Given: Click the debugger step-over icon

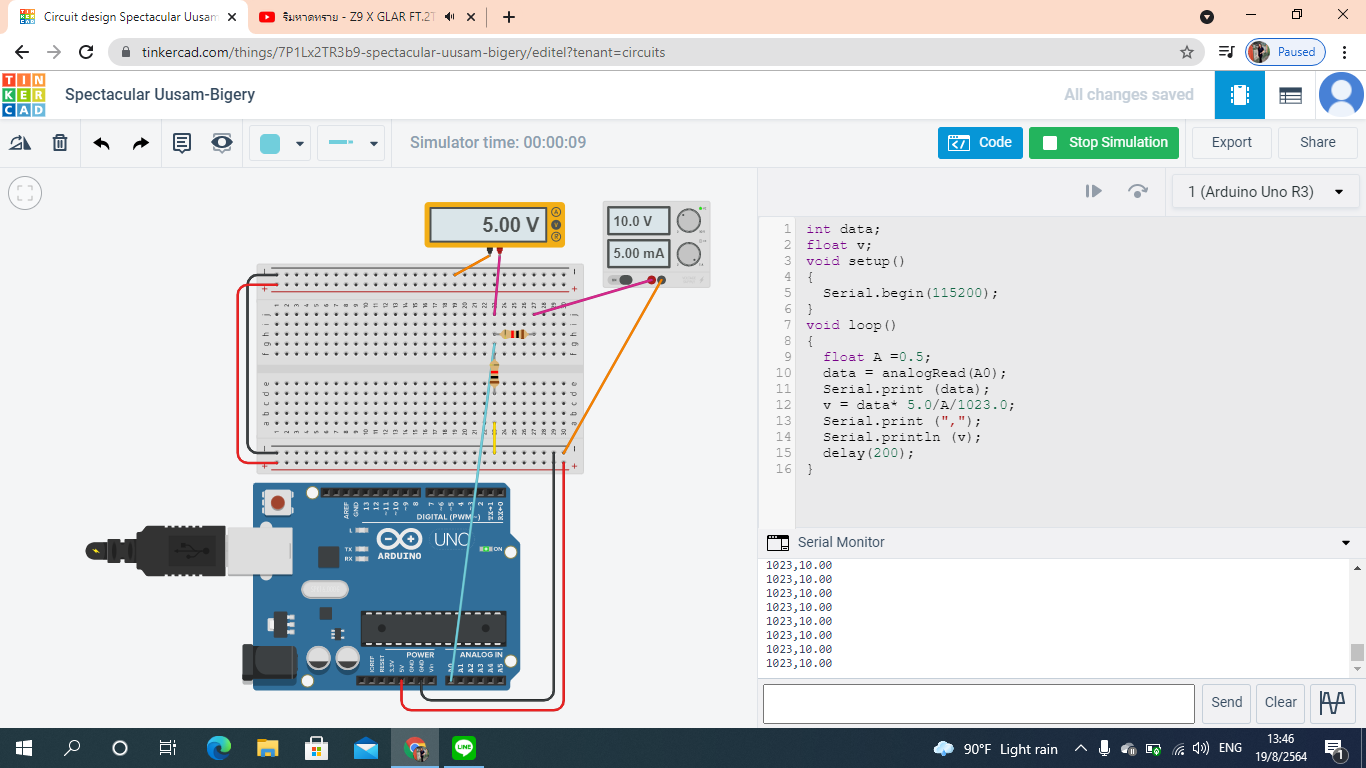Looking at the screenshot, I should coord(1137,191).
